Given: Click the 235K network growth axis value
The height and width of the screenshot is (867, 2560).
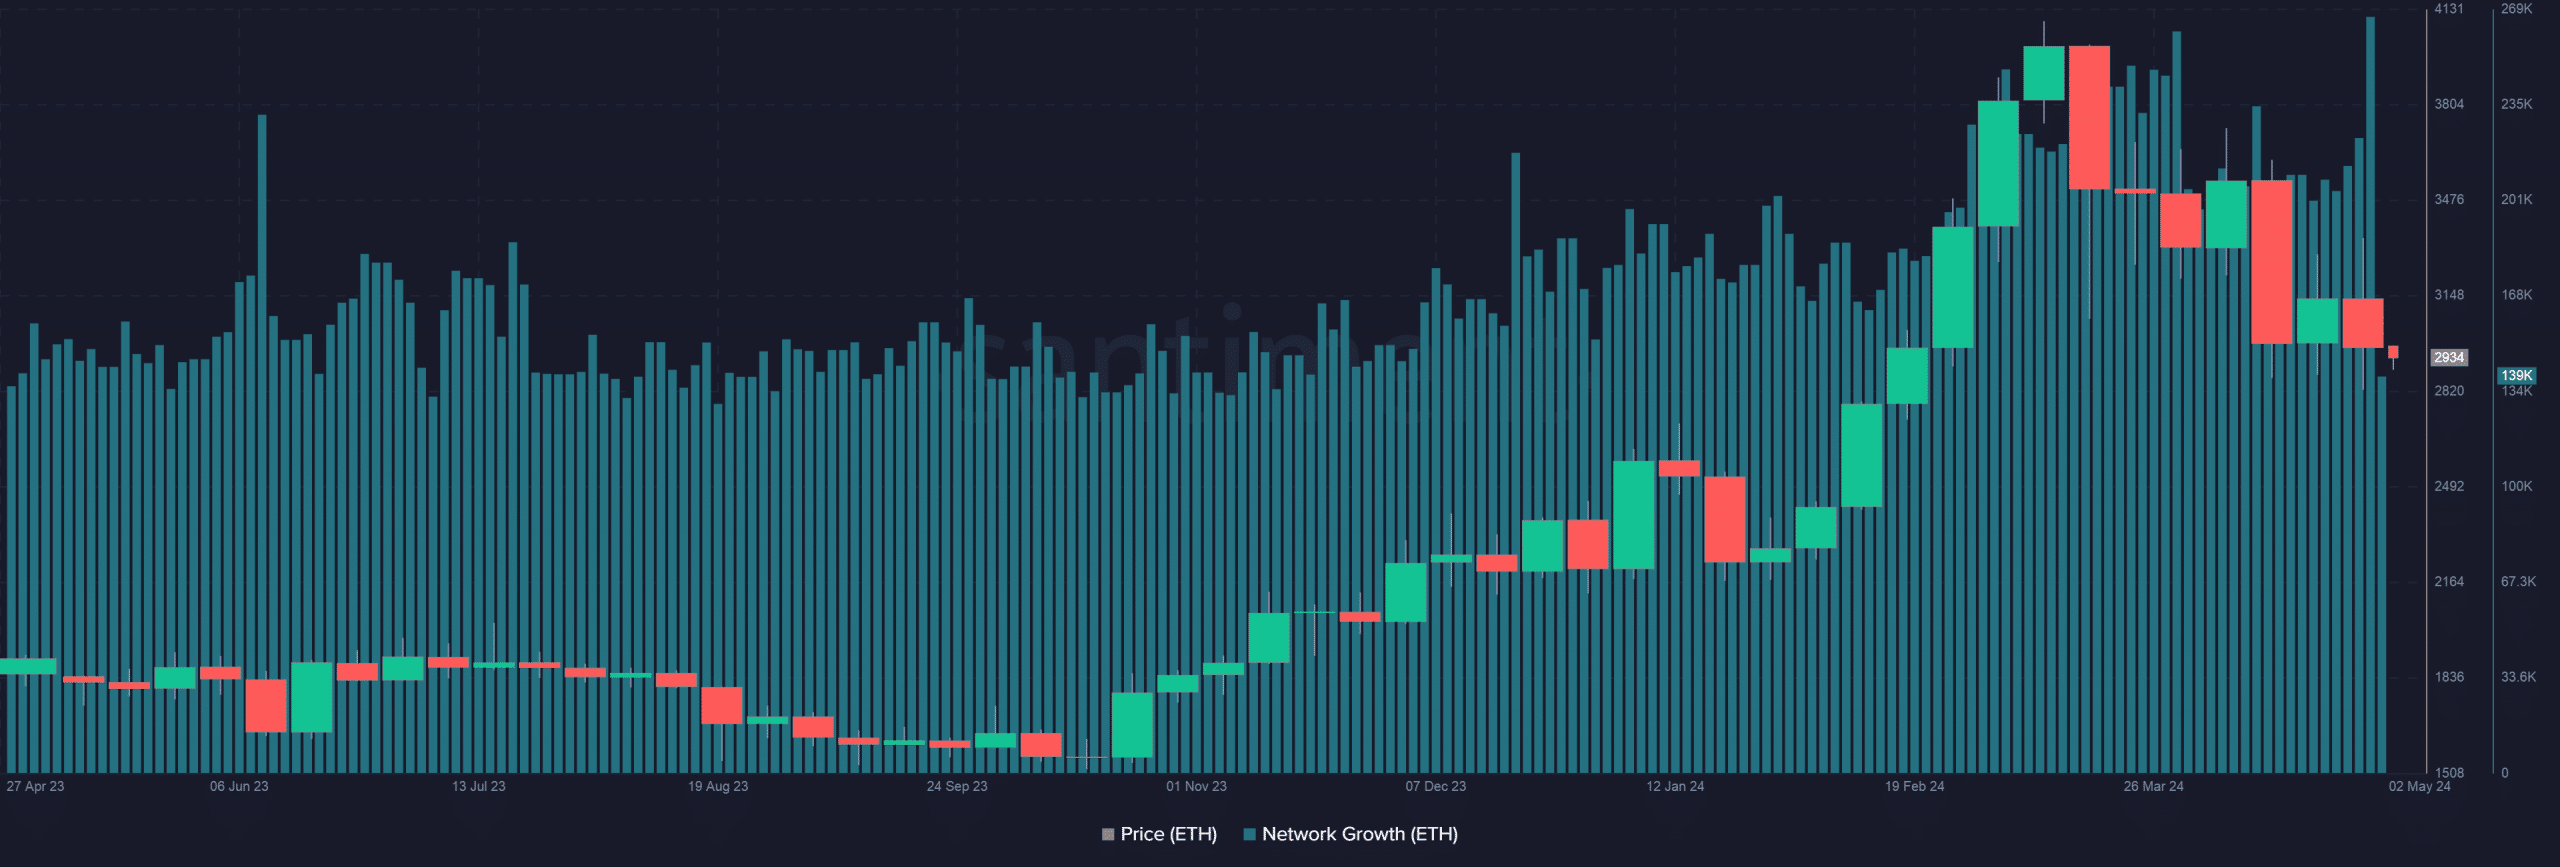Looking at the screenshot, I should 2516,104.
